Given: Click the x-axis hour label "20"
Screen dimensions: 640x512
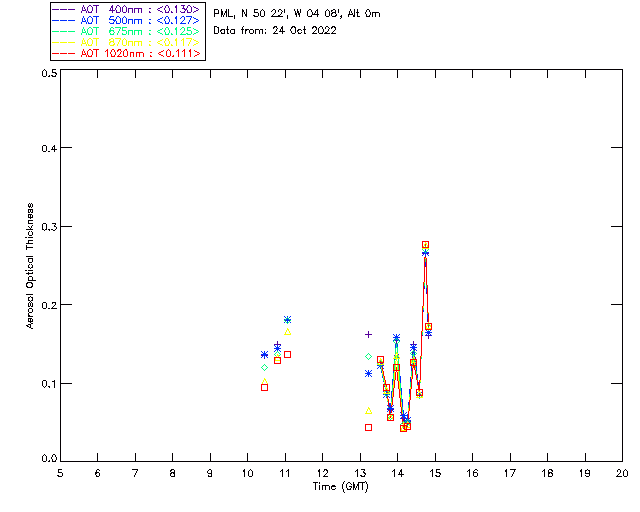Looking at the screenshot, I should (622, 473).
